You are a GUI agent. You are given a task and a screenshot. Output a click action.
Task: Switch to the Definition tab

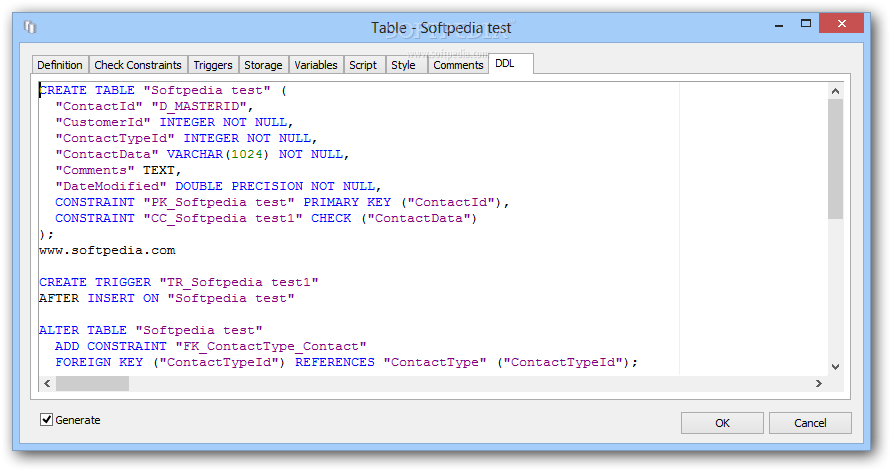tap(60, 65)
